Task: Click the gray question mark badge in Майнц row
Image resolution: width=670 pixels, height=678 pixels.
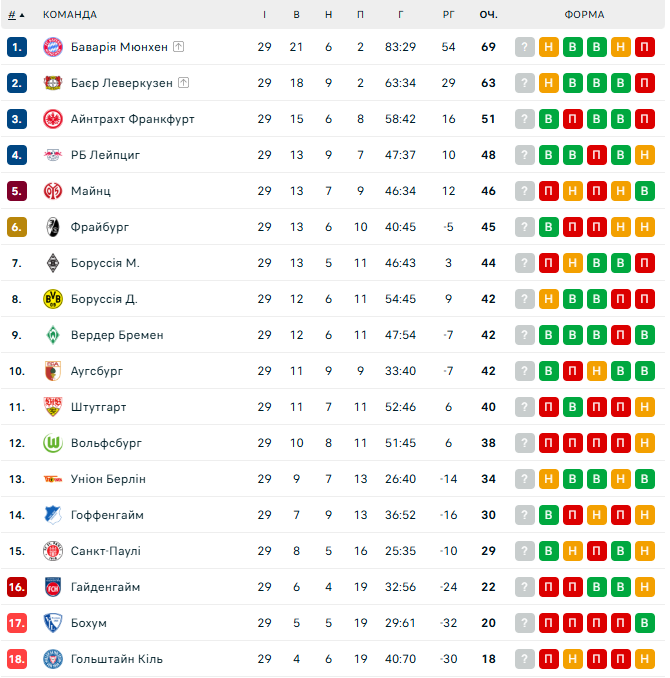Action: pos(525,191)
